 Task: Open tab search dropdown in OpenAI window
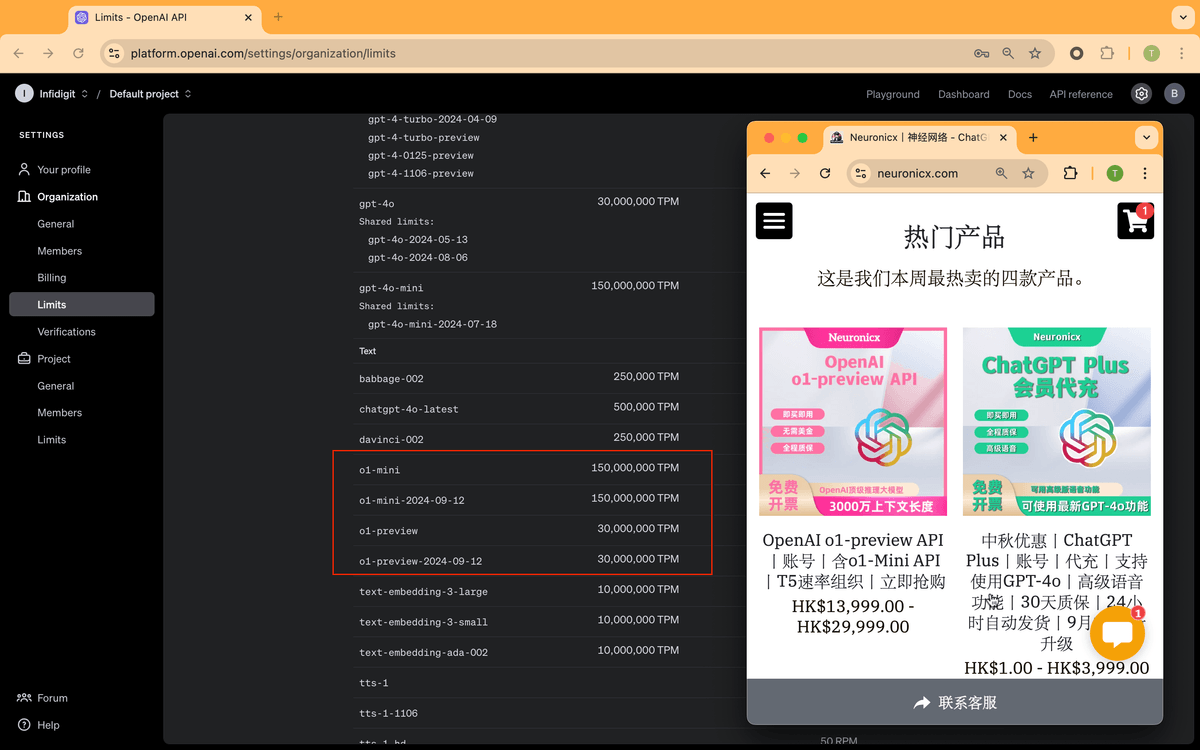coord(1185,17)
